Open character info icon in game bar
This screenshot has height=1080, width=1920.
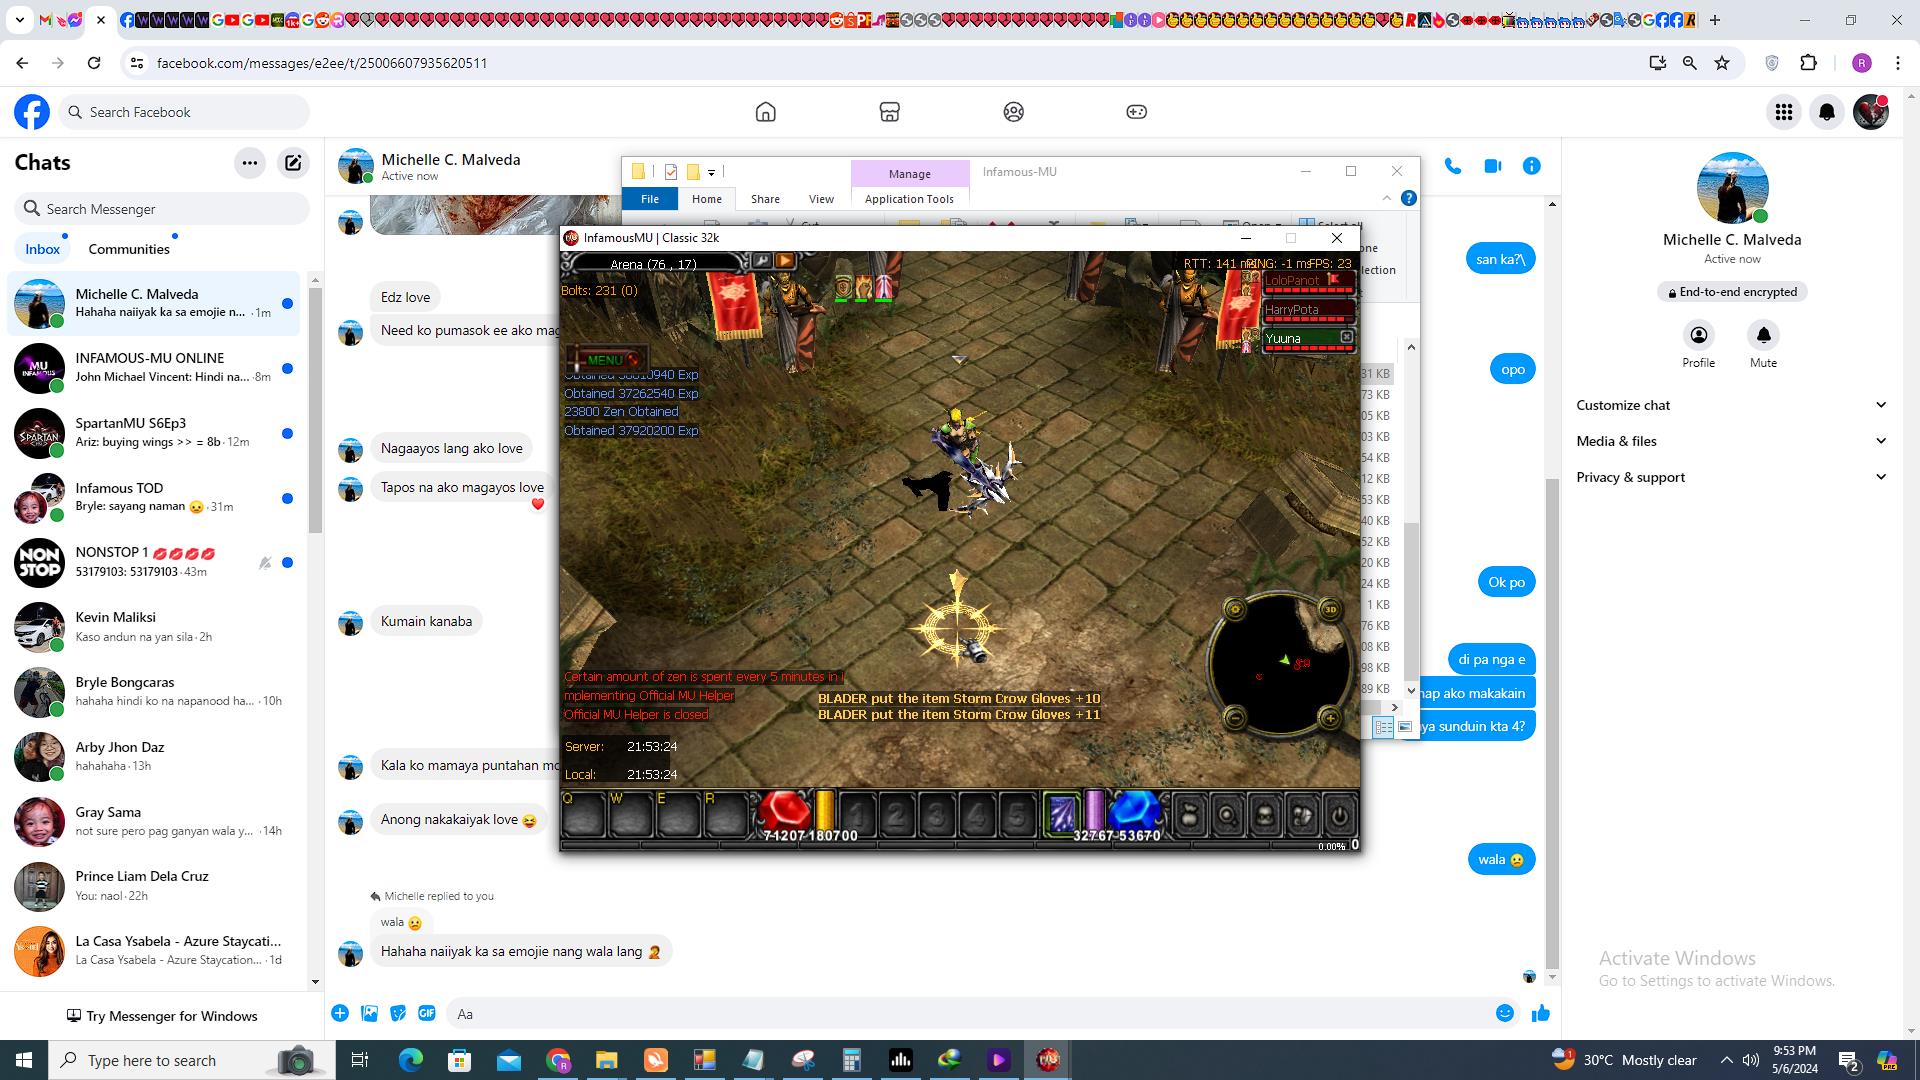tap(1264, 815)
